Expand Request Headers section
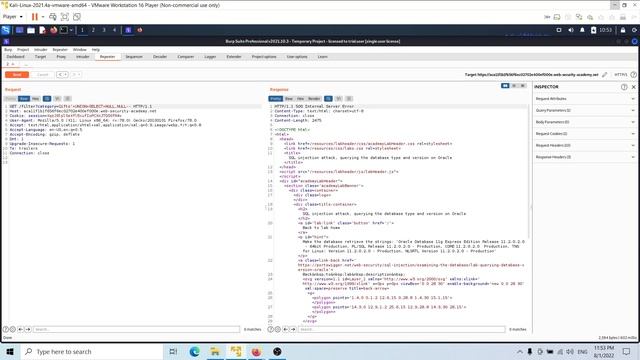Screen dimensions: 640x360 pos(585,145)
